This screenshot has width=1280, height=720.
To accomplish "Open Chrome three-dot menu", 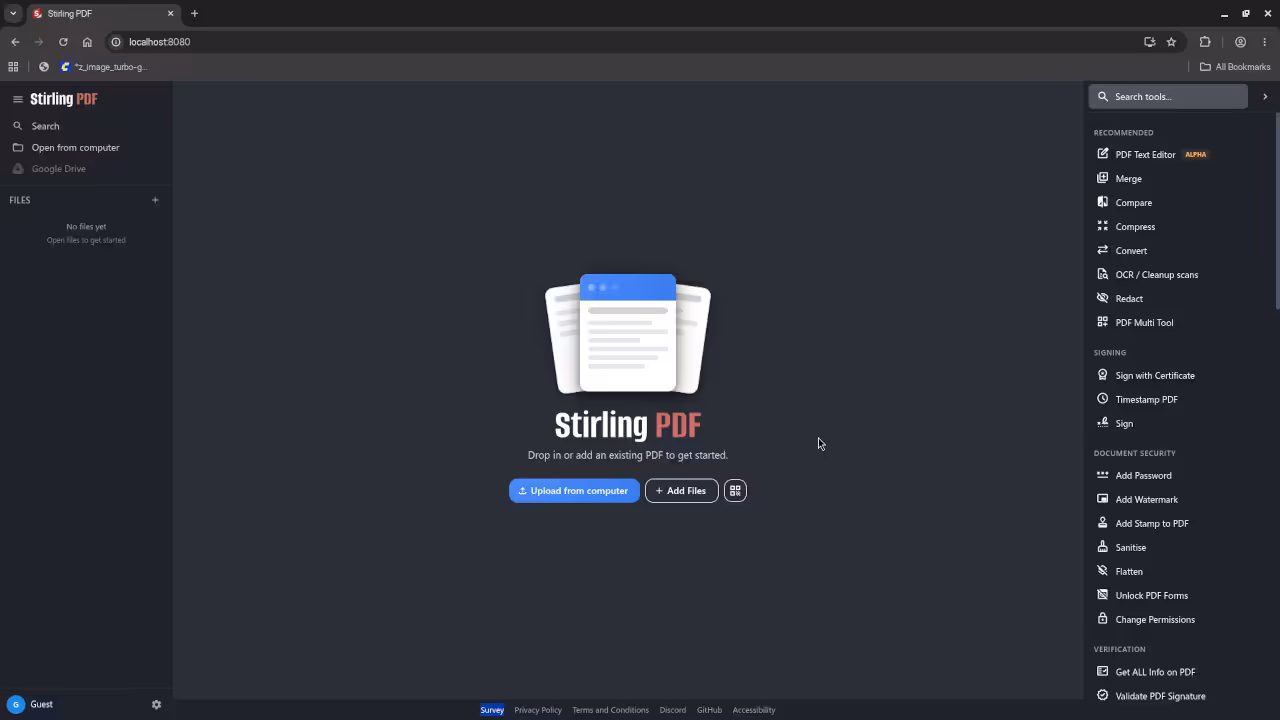I will (x=1265, y=42).
